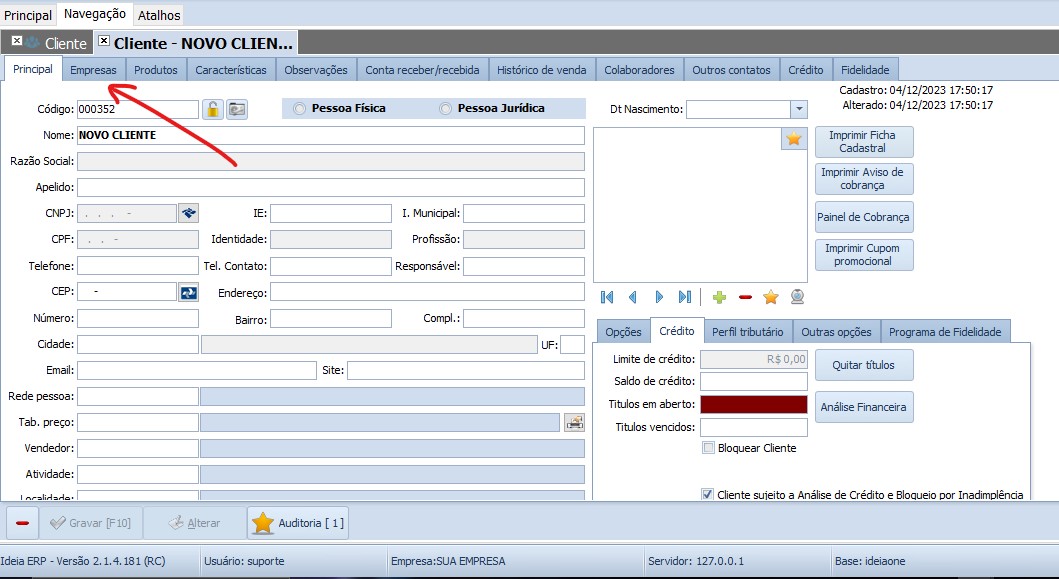The image size is (1059, 579).
Task: Open the Dt Nascimento date dropdown
Action: click(x=798, y=109)
